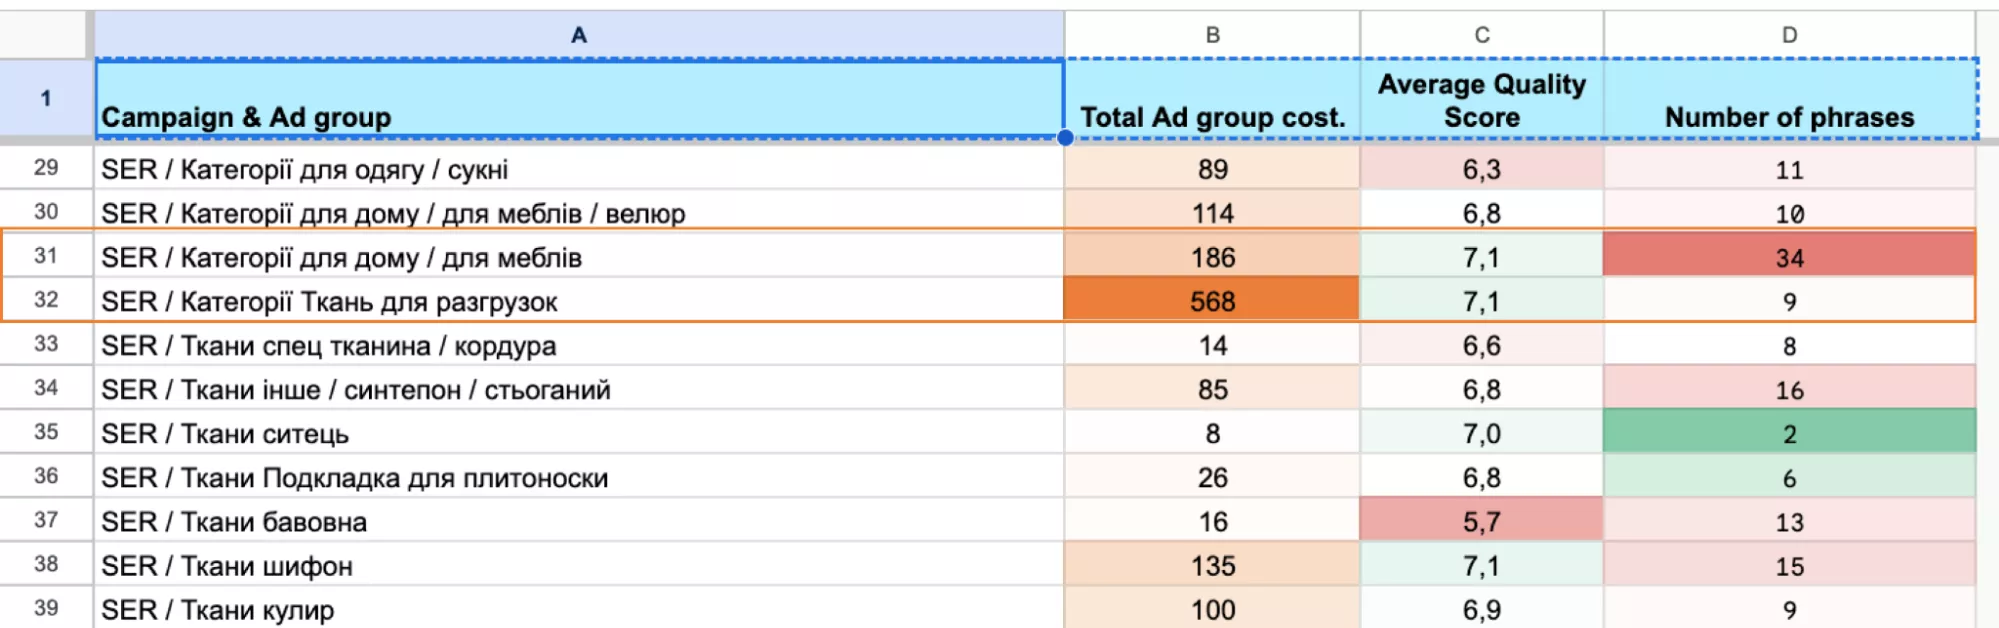Click the cell SER / Тканини шифон
The height and width of the screenshot is (628, 1999).
(x=579, y=564)
